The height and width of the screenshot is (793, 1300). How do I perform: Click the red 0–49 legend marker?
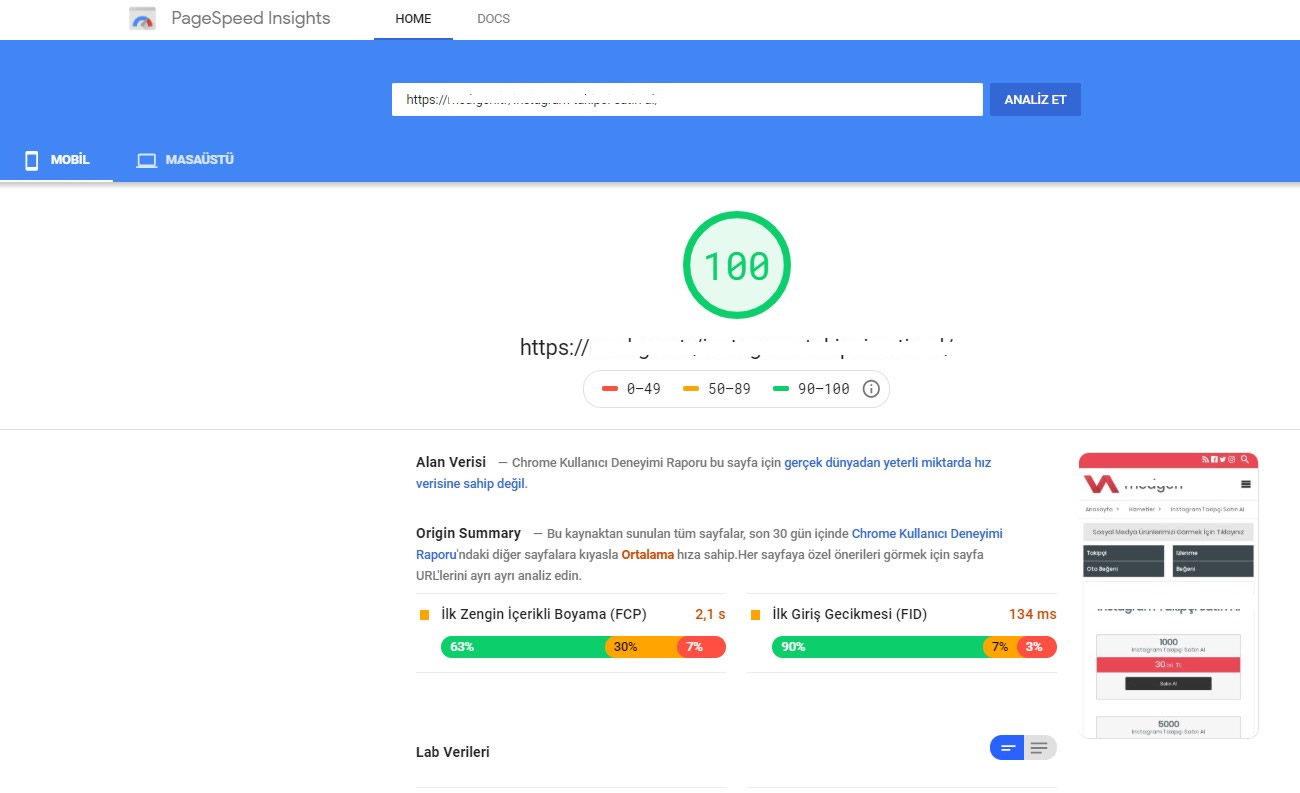coord(610,389)
